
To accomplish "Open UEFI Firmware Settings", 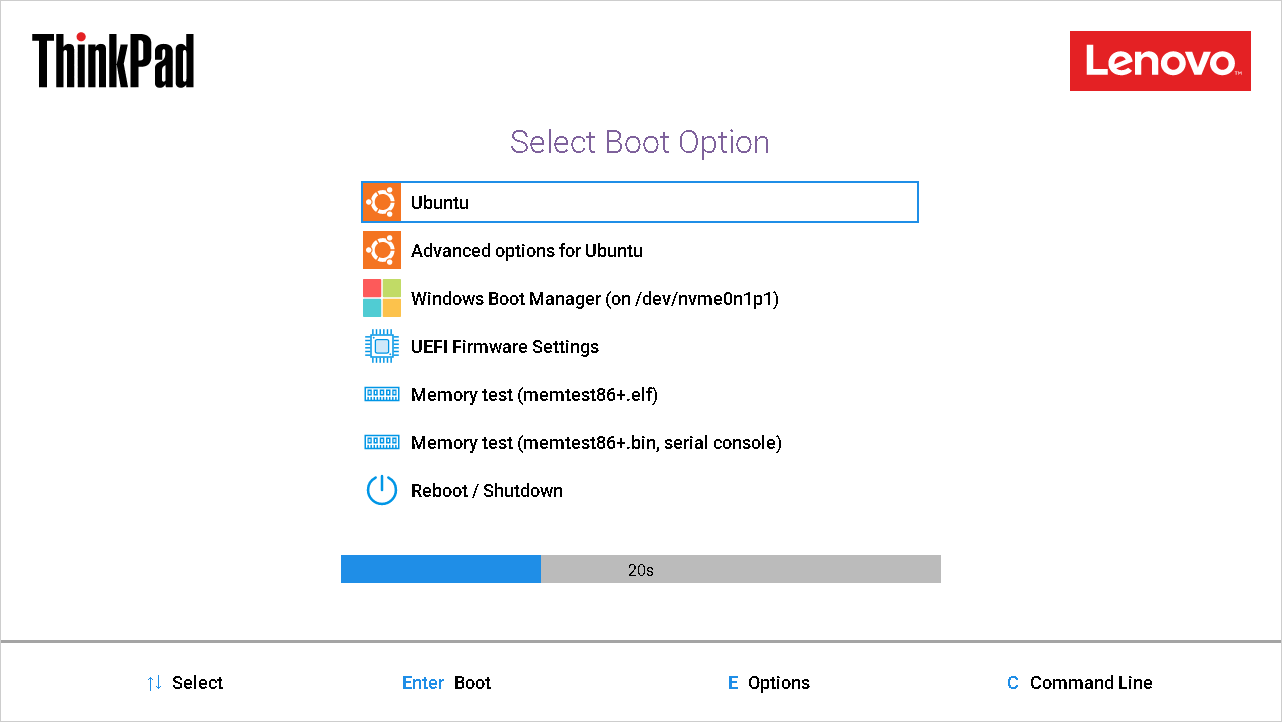I will pyautogui.click(x=640, y=346).
